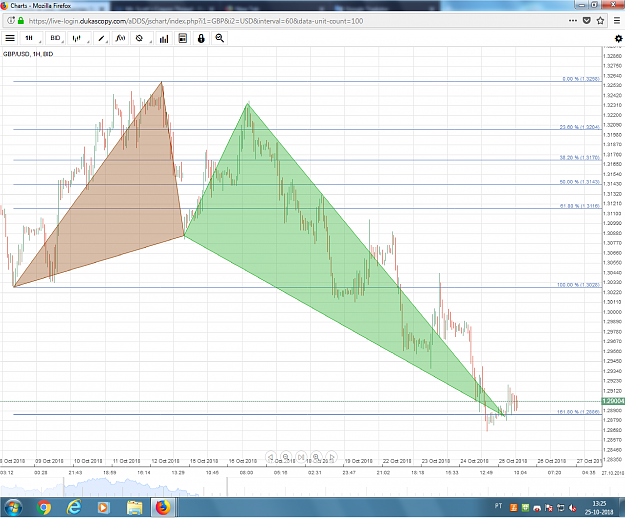Click the magnifier zoom toolbar icon
Screen dimensions: 625x518
coord(220,38)
